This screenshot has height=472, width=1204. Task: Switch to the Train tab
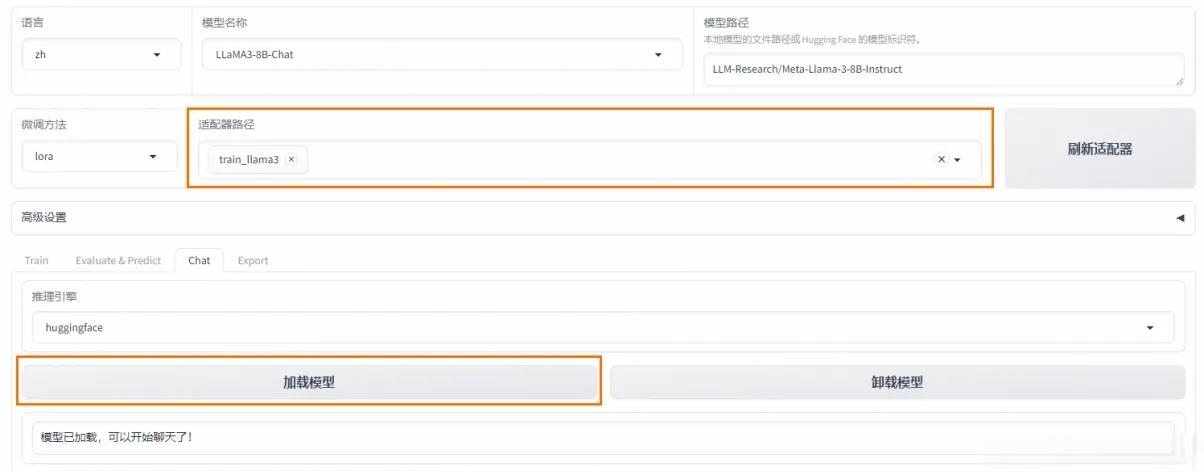coord(36,260)
